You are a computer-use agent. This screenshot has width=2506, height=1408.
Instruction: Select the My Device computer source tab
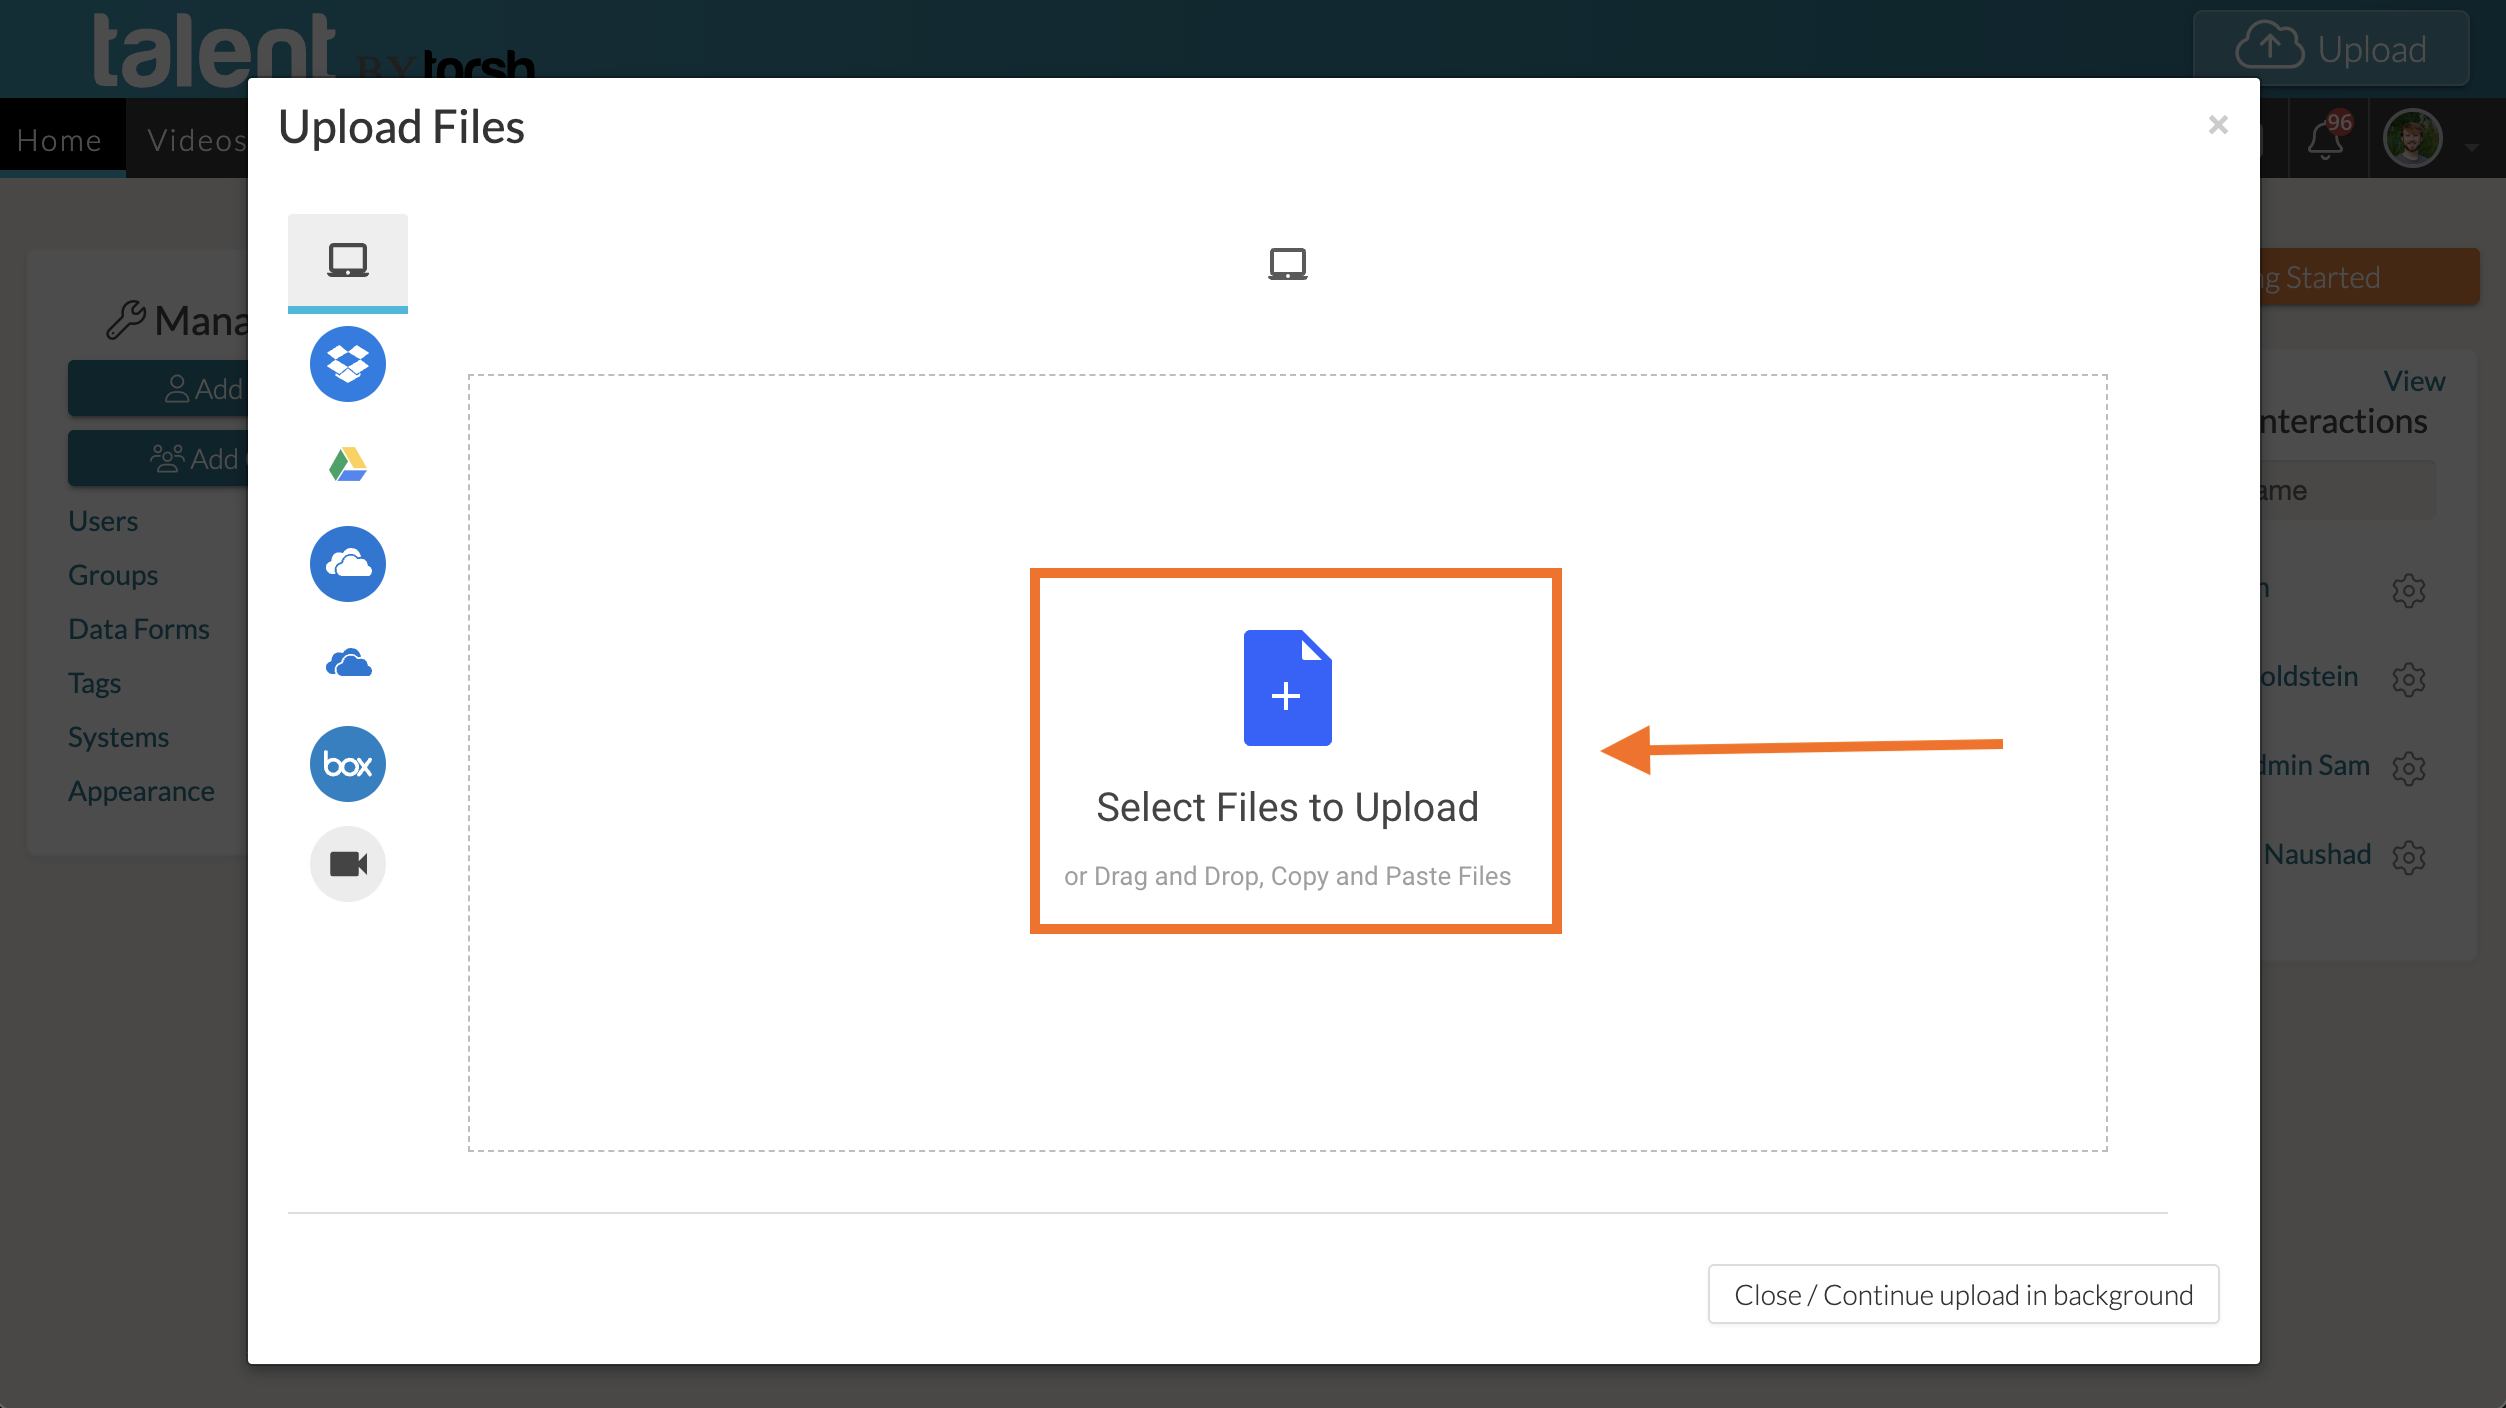click(x=347, y=261)
